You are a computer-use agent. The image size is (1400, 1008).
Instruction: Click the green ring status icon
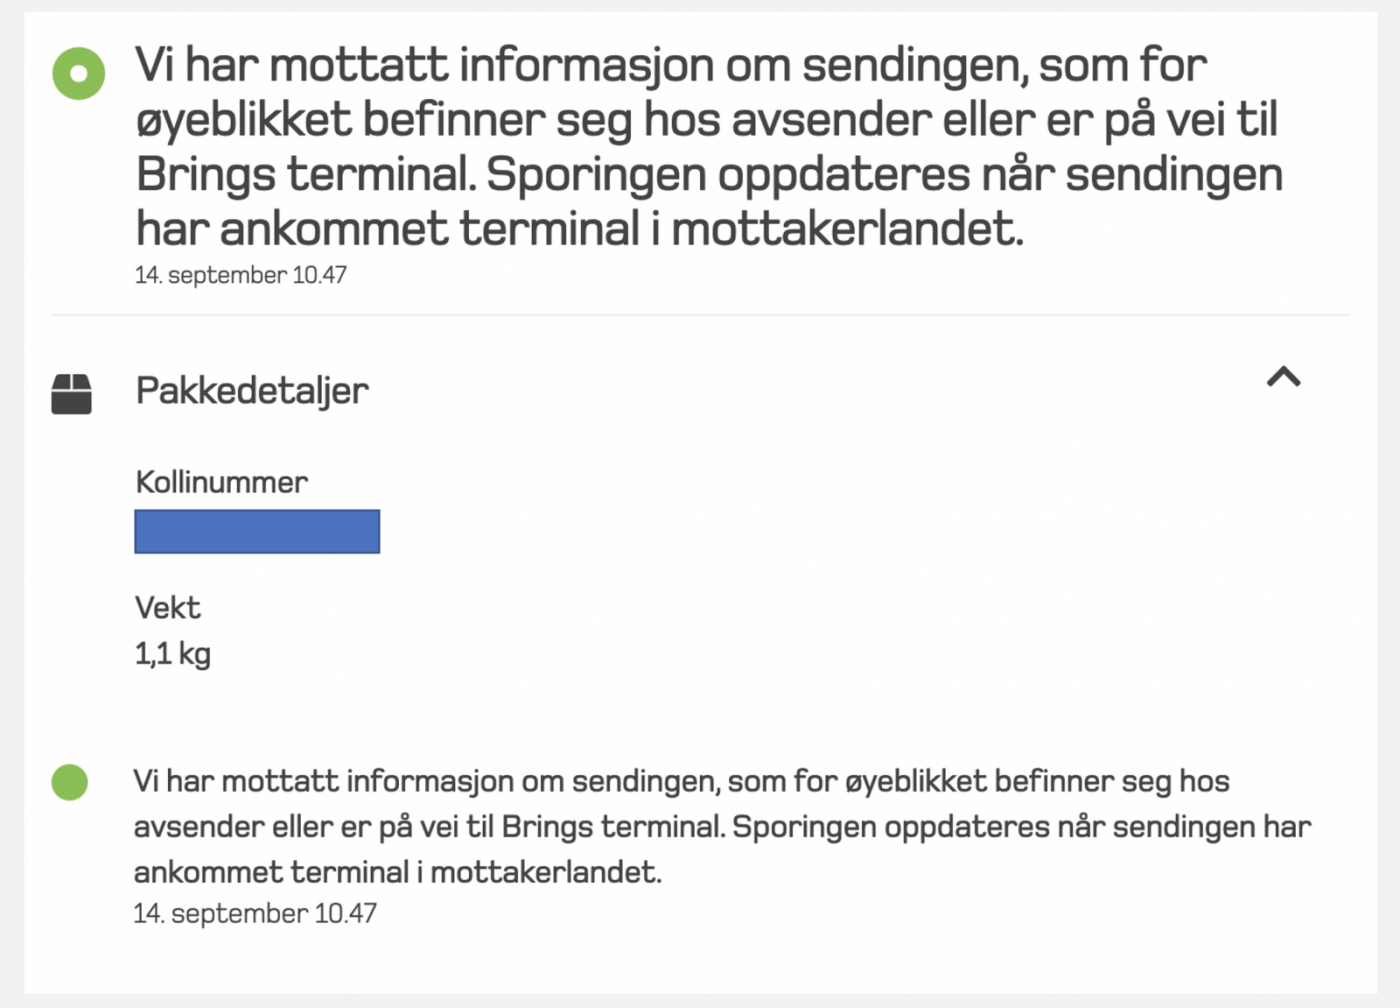click(x=78, y=74)
